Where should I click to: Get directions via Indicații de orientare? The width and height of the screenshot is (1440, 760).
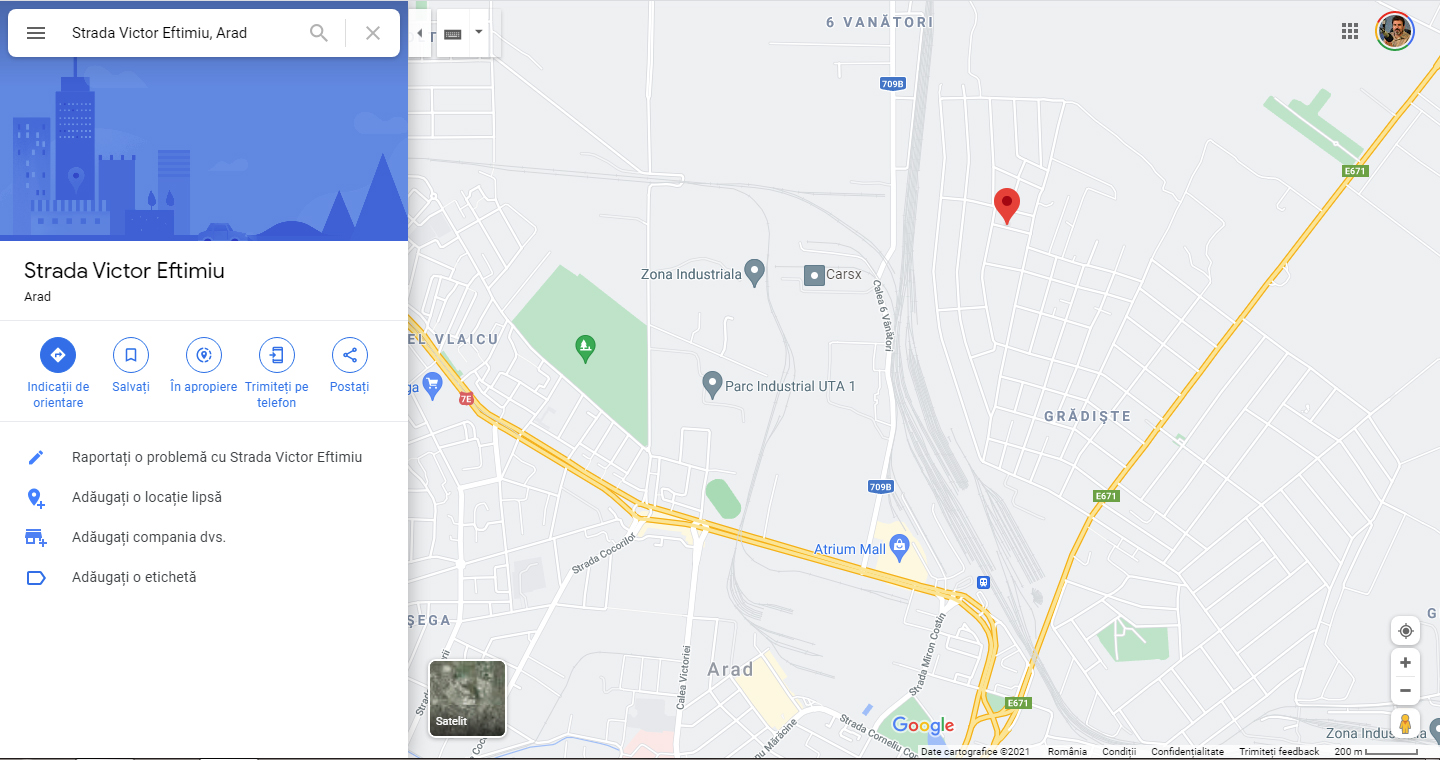pos(58,355)
